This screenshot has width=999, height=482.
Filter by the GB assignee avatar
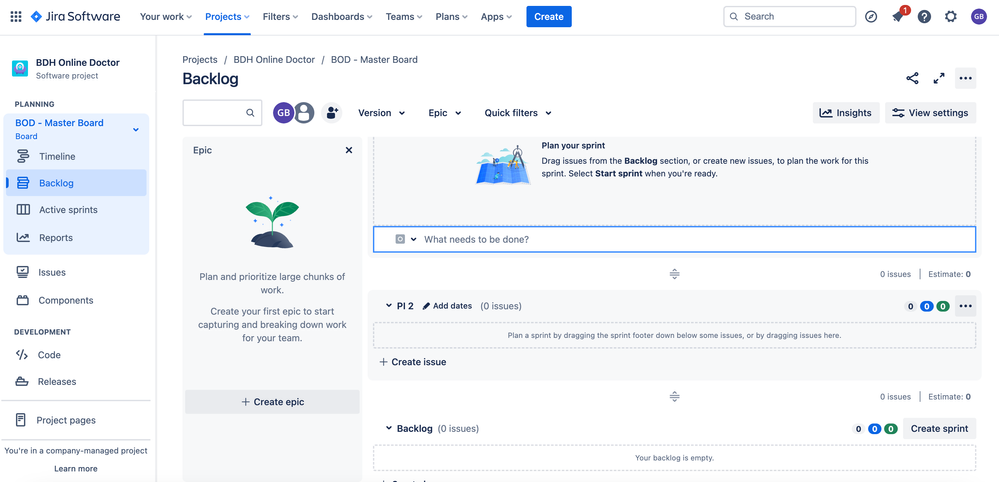(x=284, y=113)
